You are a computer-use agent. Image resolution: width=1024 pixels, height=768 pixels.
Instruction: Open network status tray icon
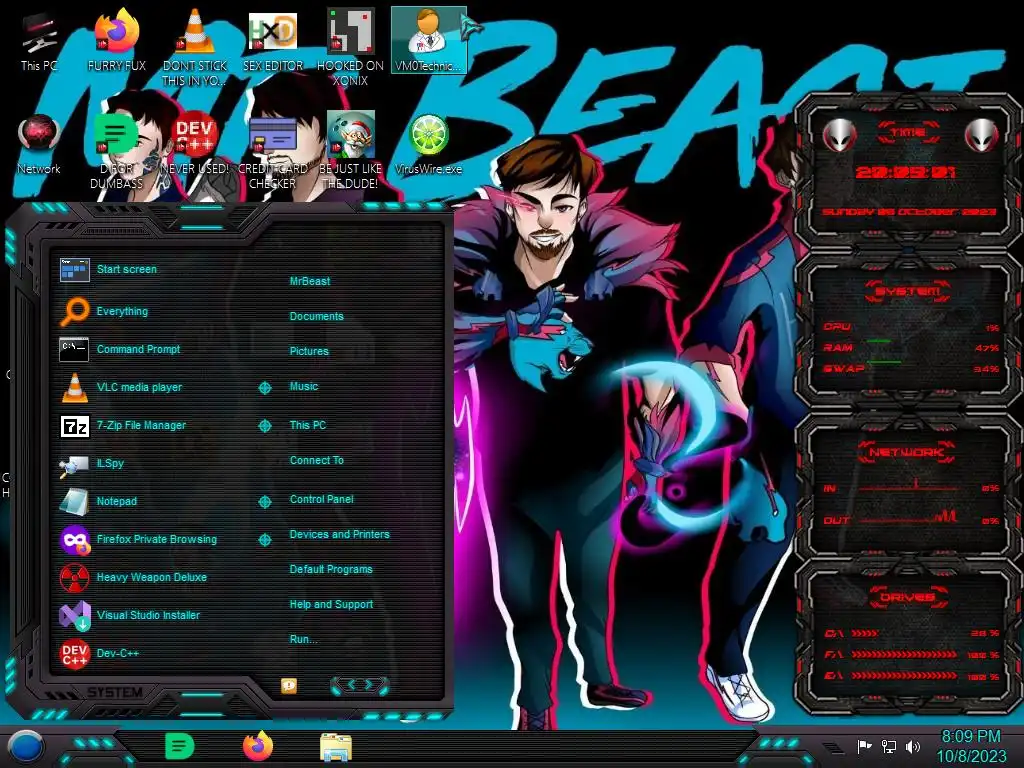point(889,746)
